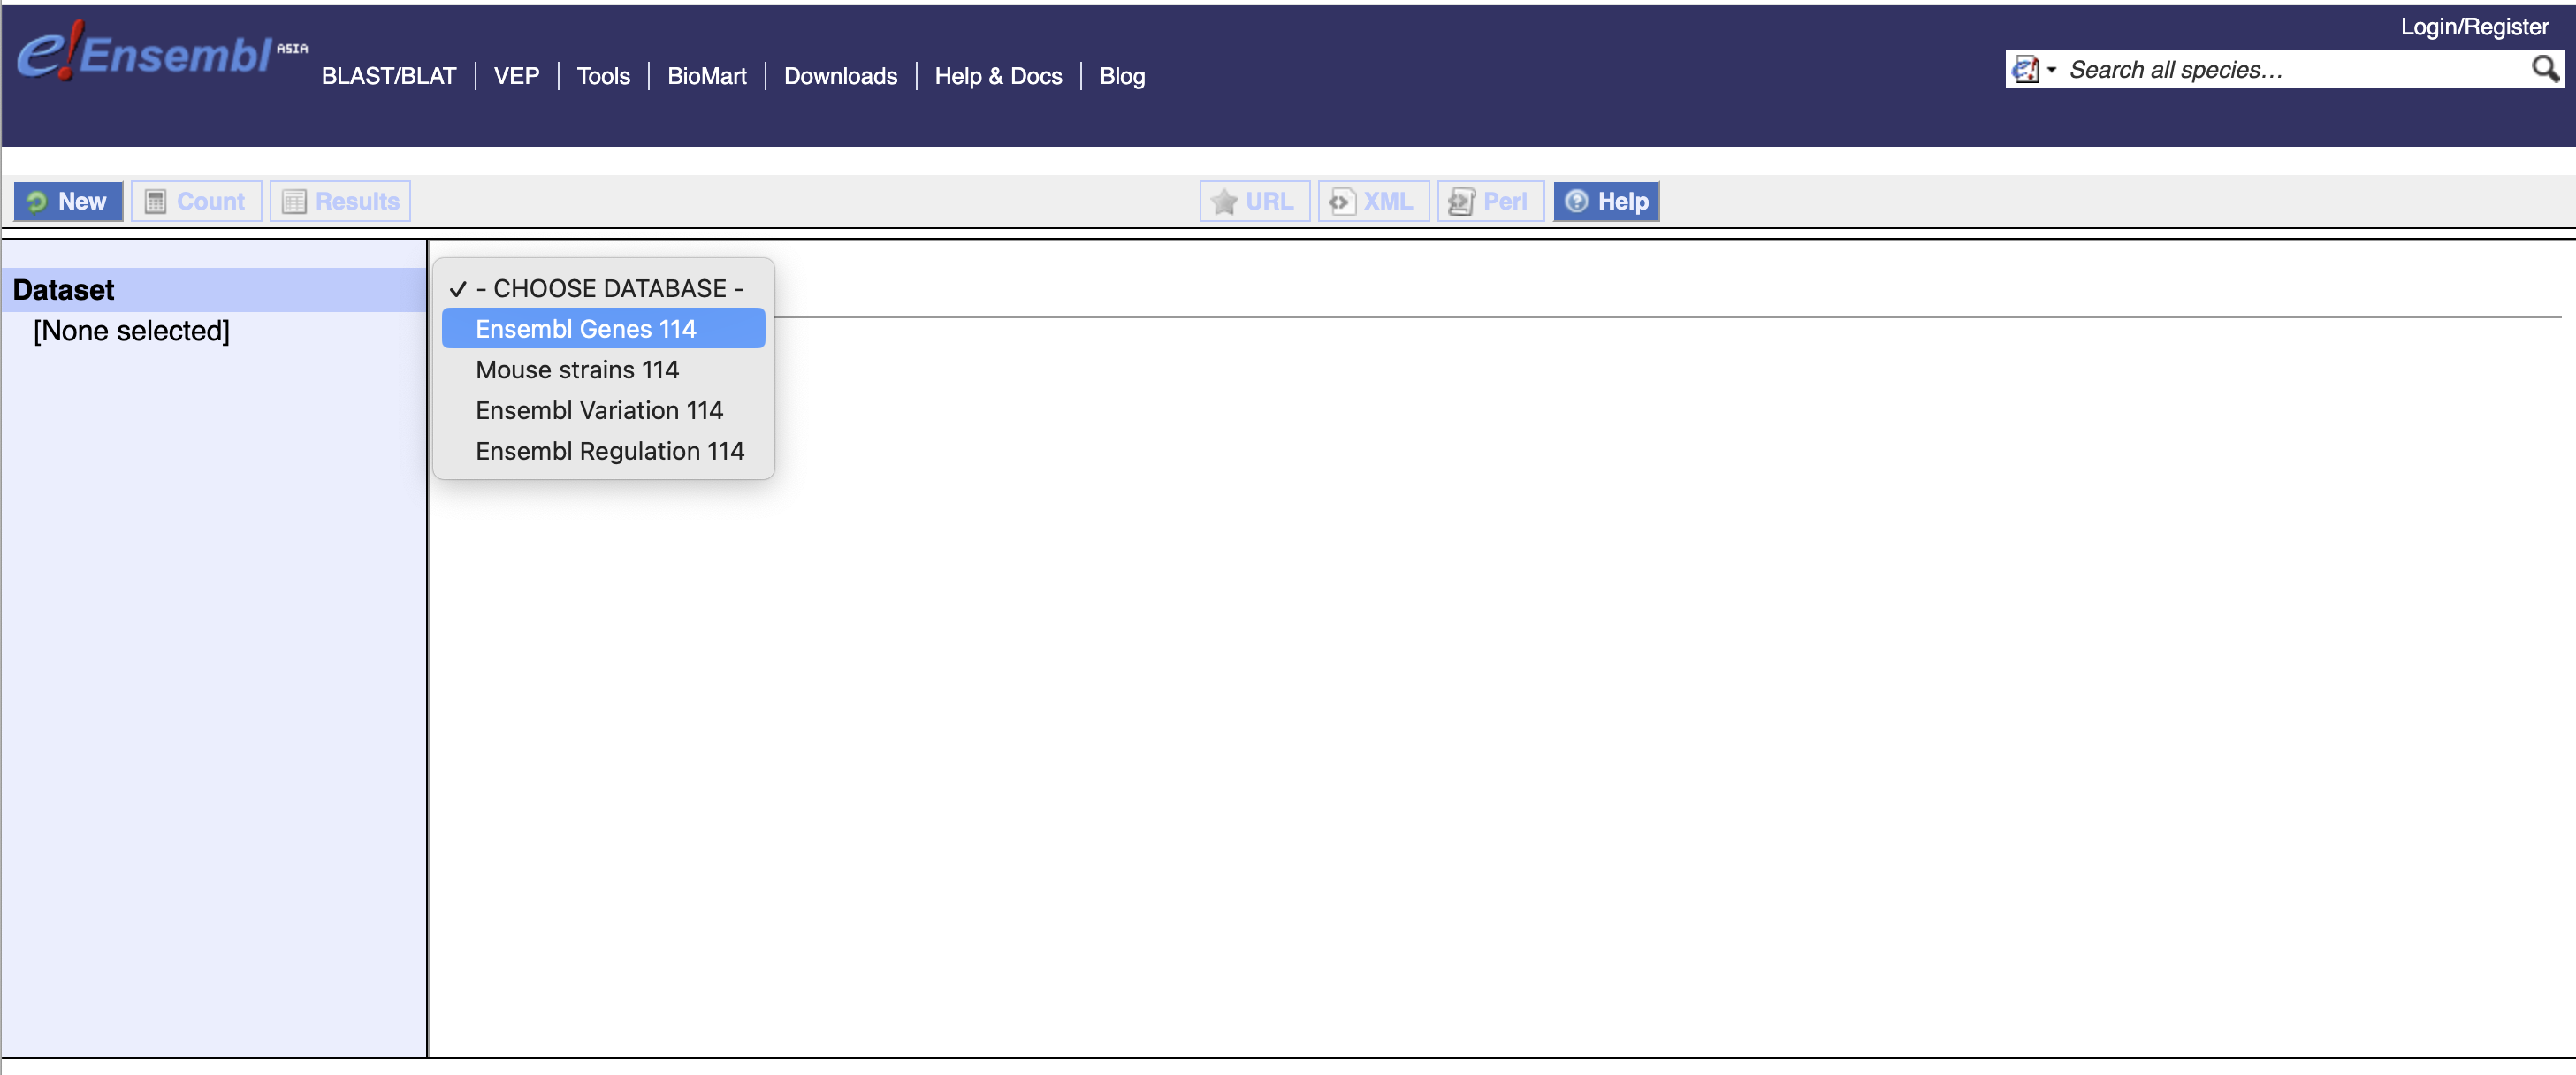
Task: Visit the Blog link
Action: pos(1121,76)
